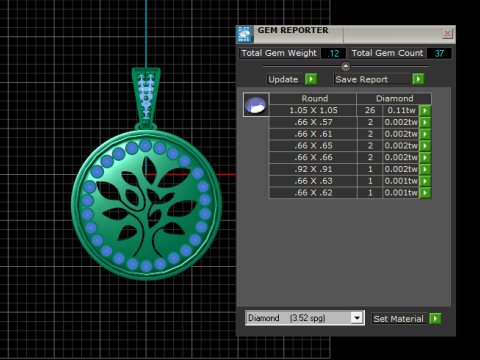480x360 pixels.
Task: Click the Total Gem Count value 37
Action: click(x=439, y=53)
